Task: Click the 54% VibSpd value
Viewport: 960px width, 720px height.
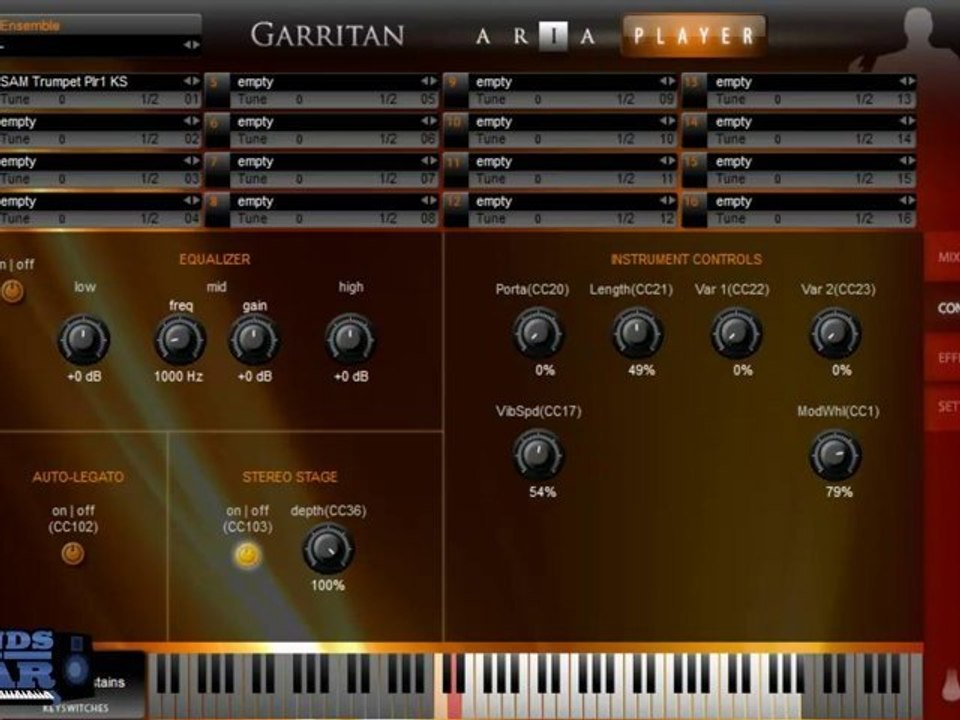Action: 542,492
